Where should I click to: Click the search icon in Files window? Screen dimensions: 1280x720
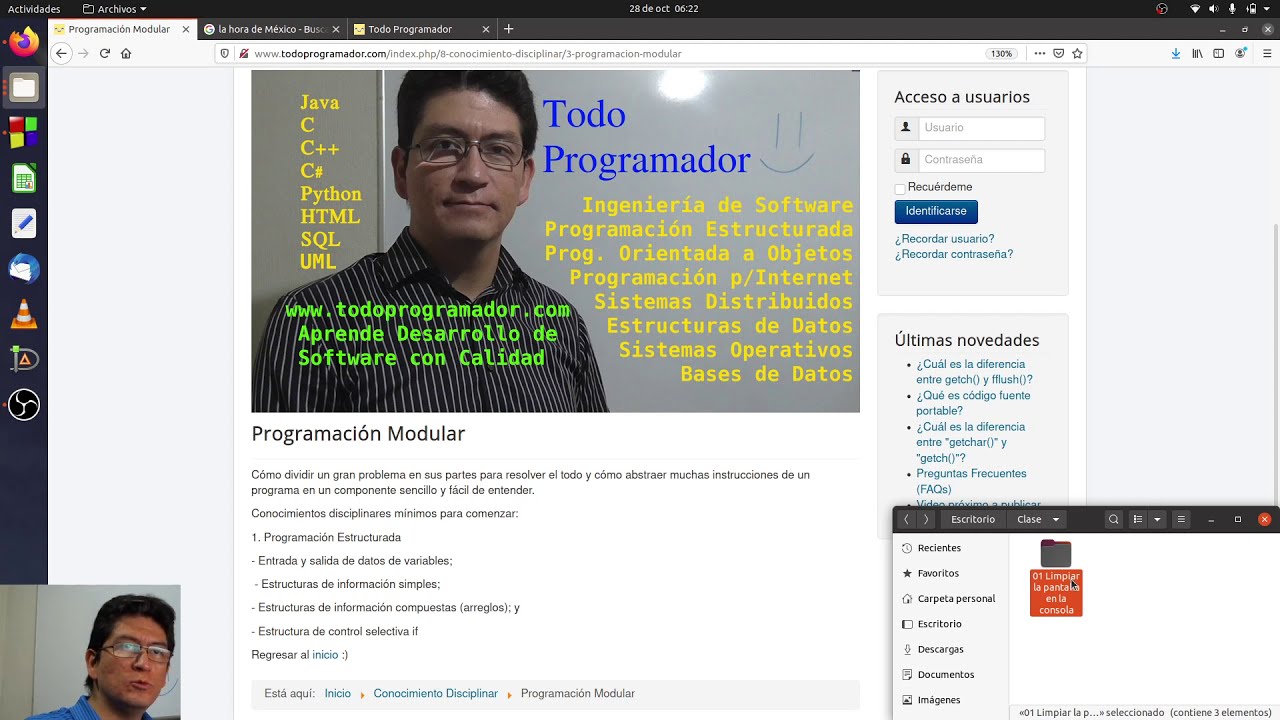pyautogui.click(x=1113, y=519)
